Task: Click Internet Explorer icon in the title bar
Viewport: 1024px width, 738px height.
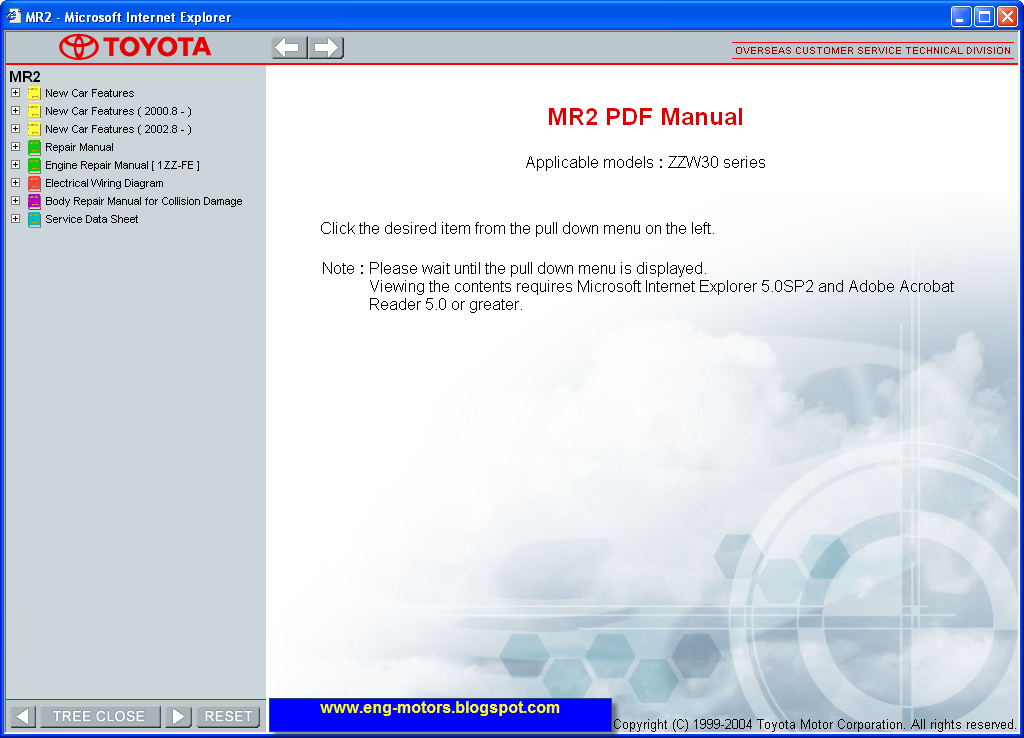Action: coord(13,16)
